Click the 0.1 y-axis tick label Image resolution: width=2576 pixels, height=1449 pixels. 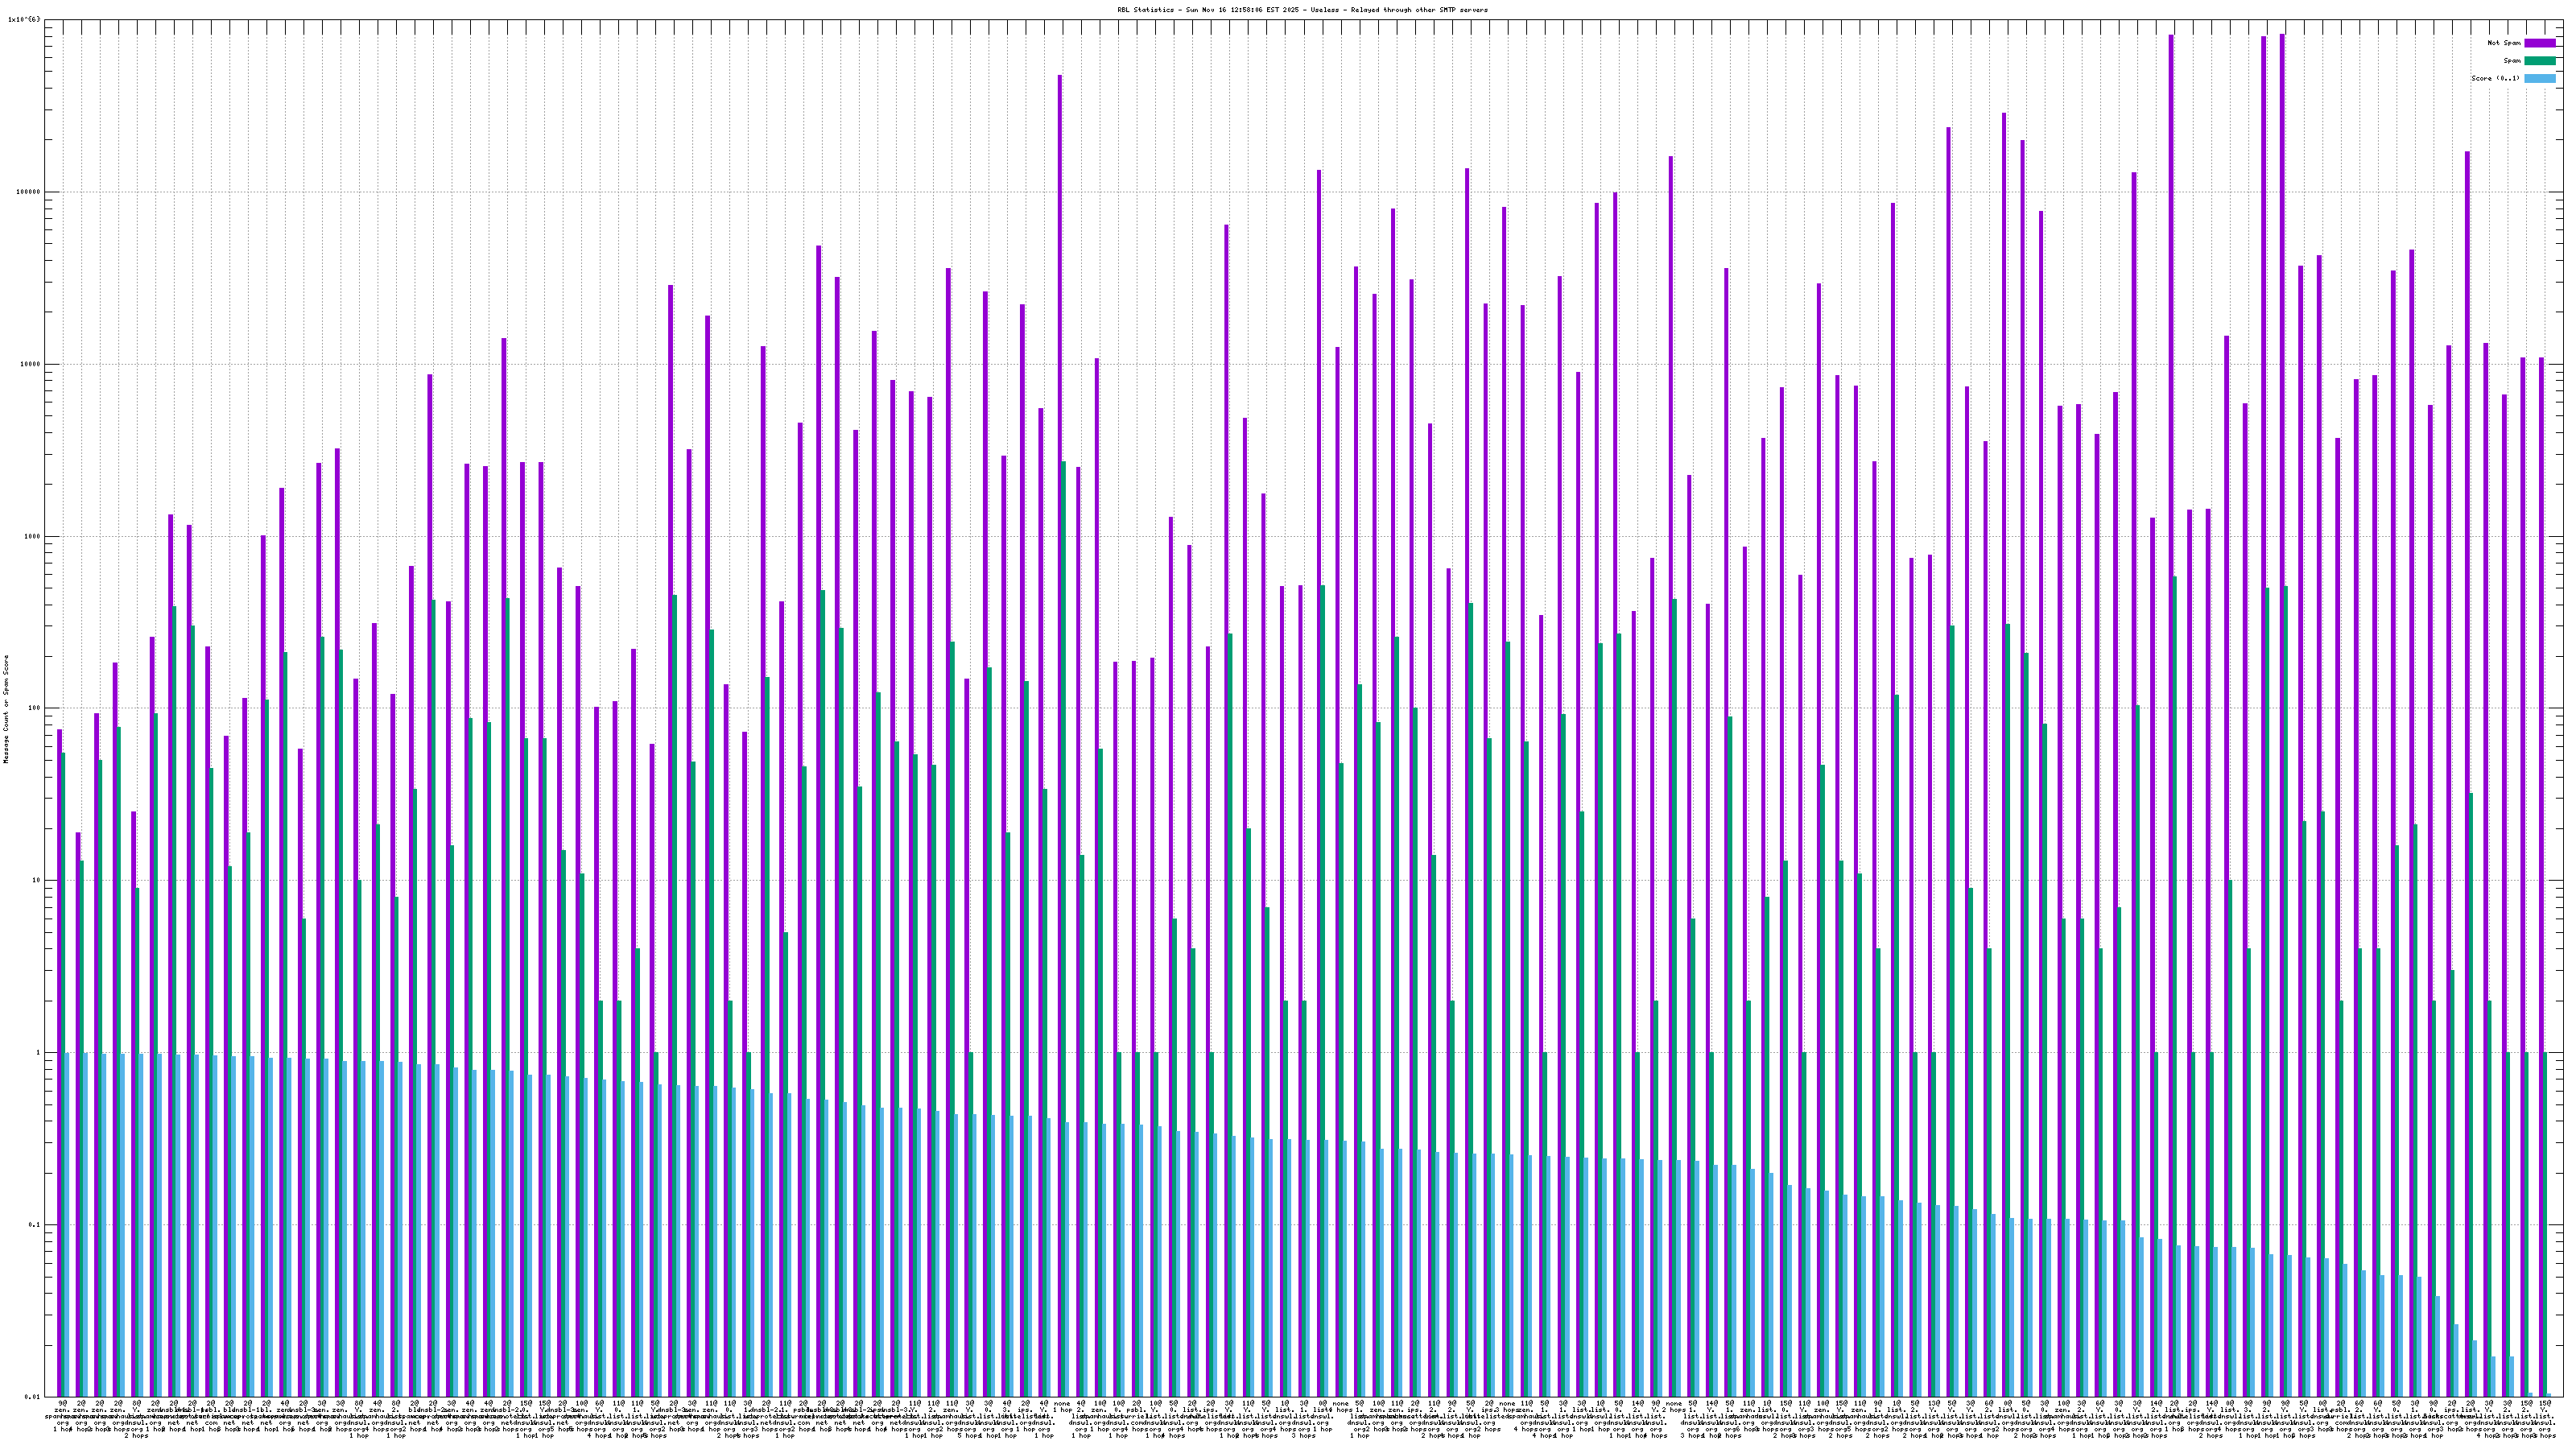35,1225
